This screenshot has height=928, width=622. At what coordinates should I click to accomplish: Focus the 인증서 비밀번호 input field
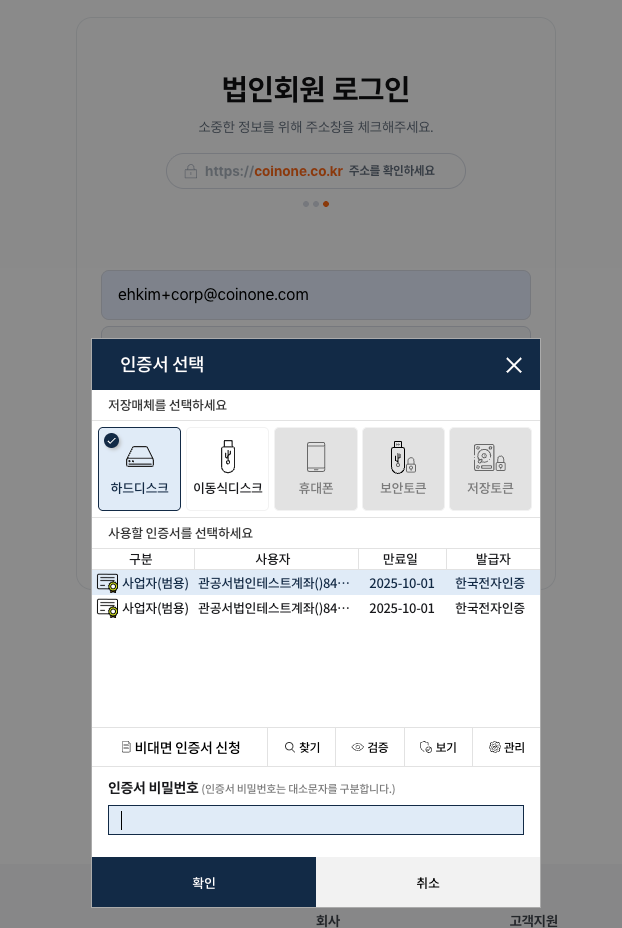pyautogui.click(x=315, y=820)
